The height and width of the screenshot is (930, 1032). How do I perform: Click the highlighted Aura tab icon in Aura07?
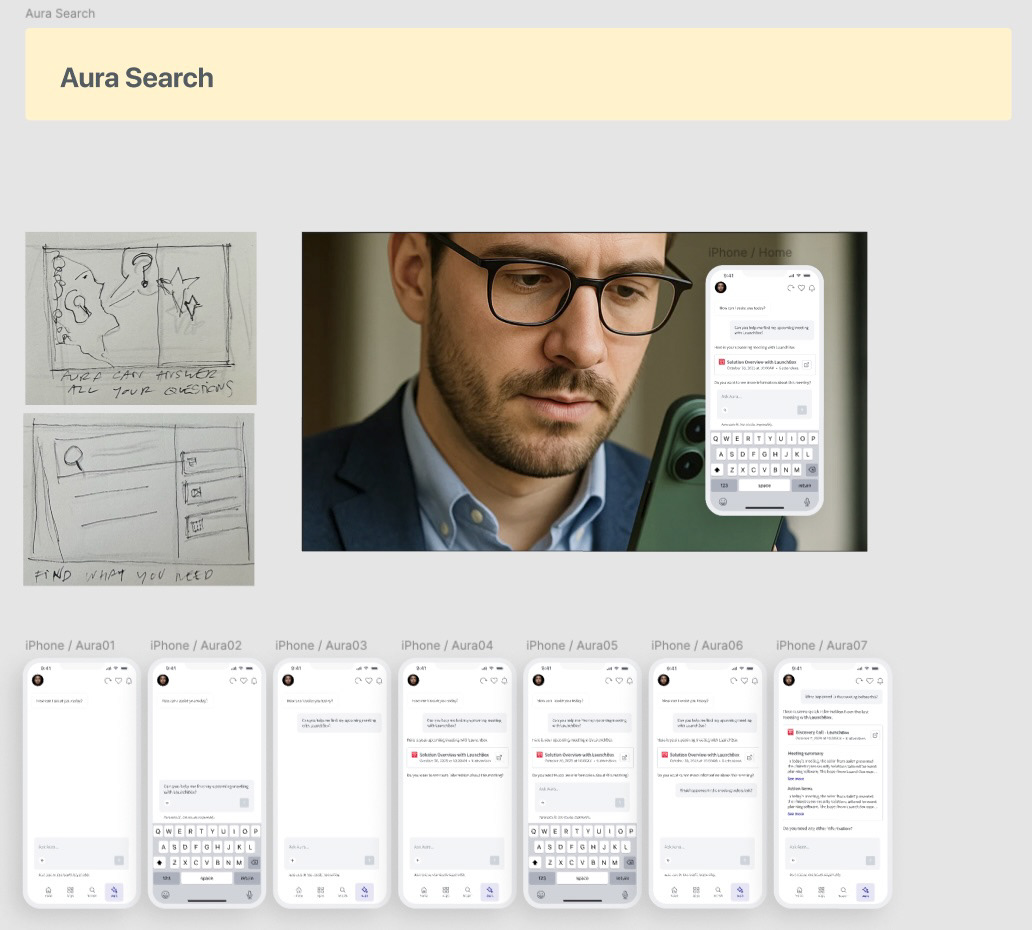pos(865,892)
